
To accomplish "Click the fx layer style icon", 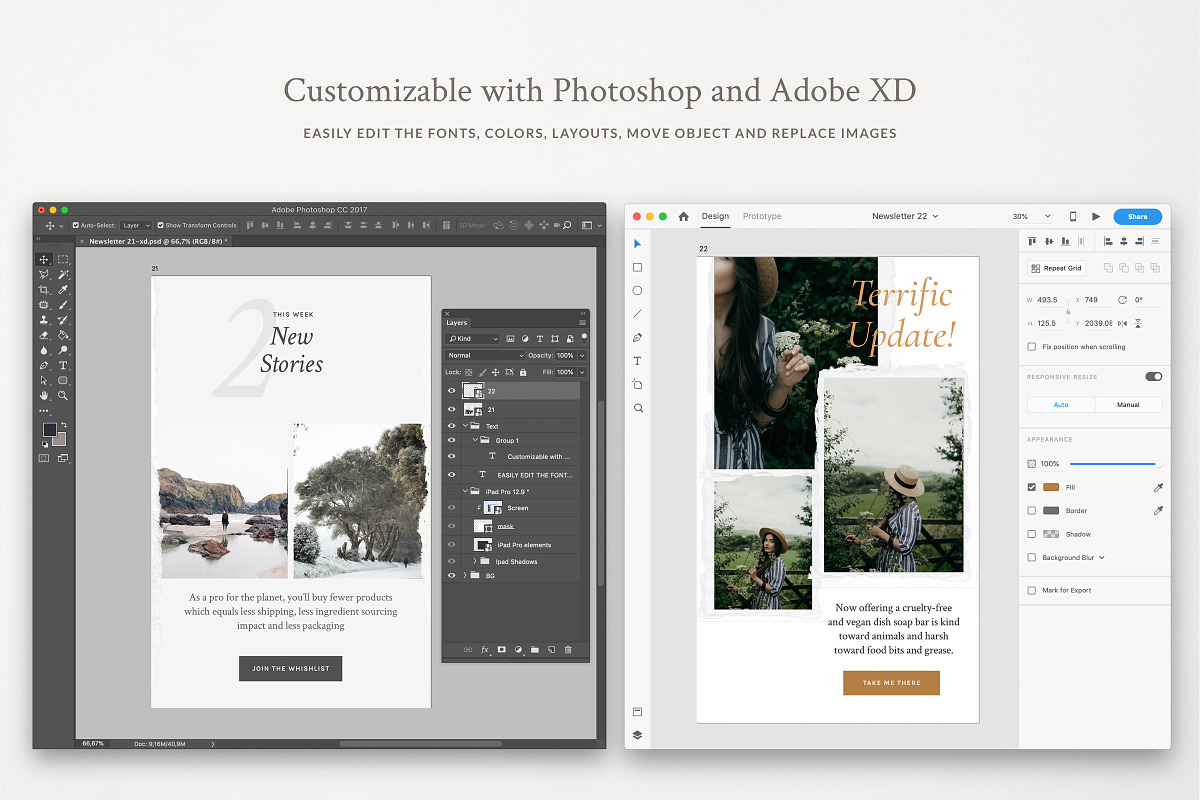I will [x=485, y=650].
